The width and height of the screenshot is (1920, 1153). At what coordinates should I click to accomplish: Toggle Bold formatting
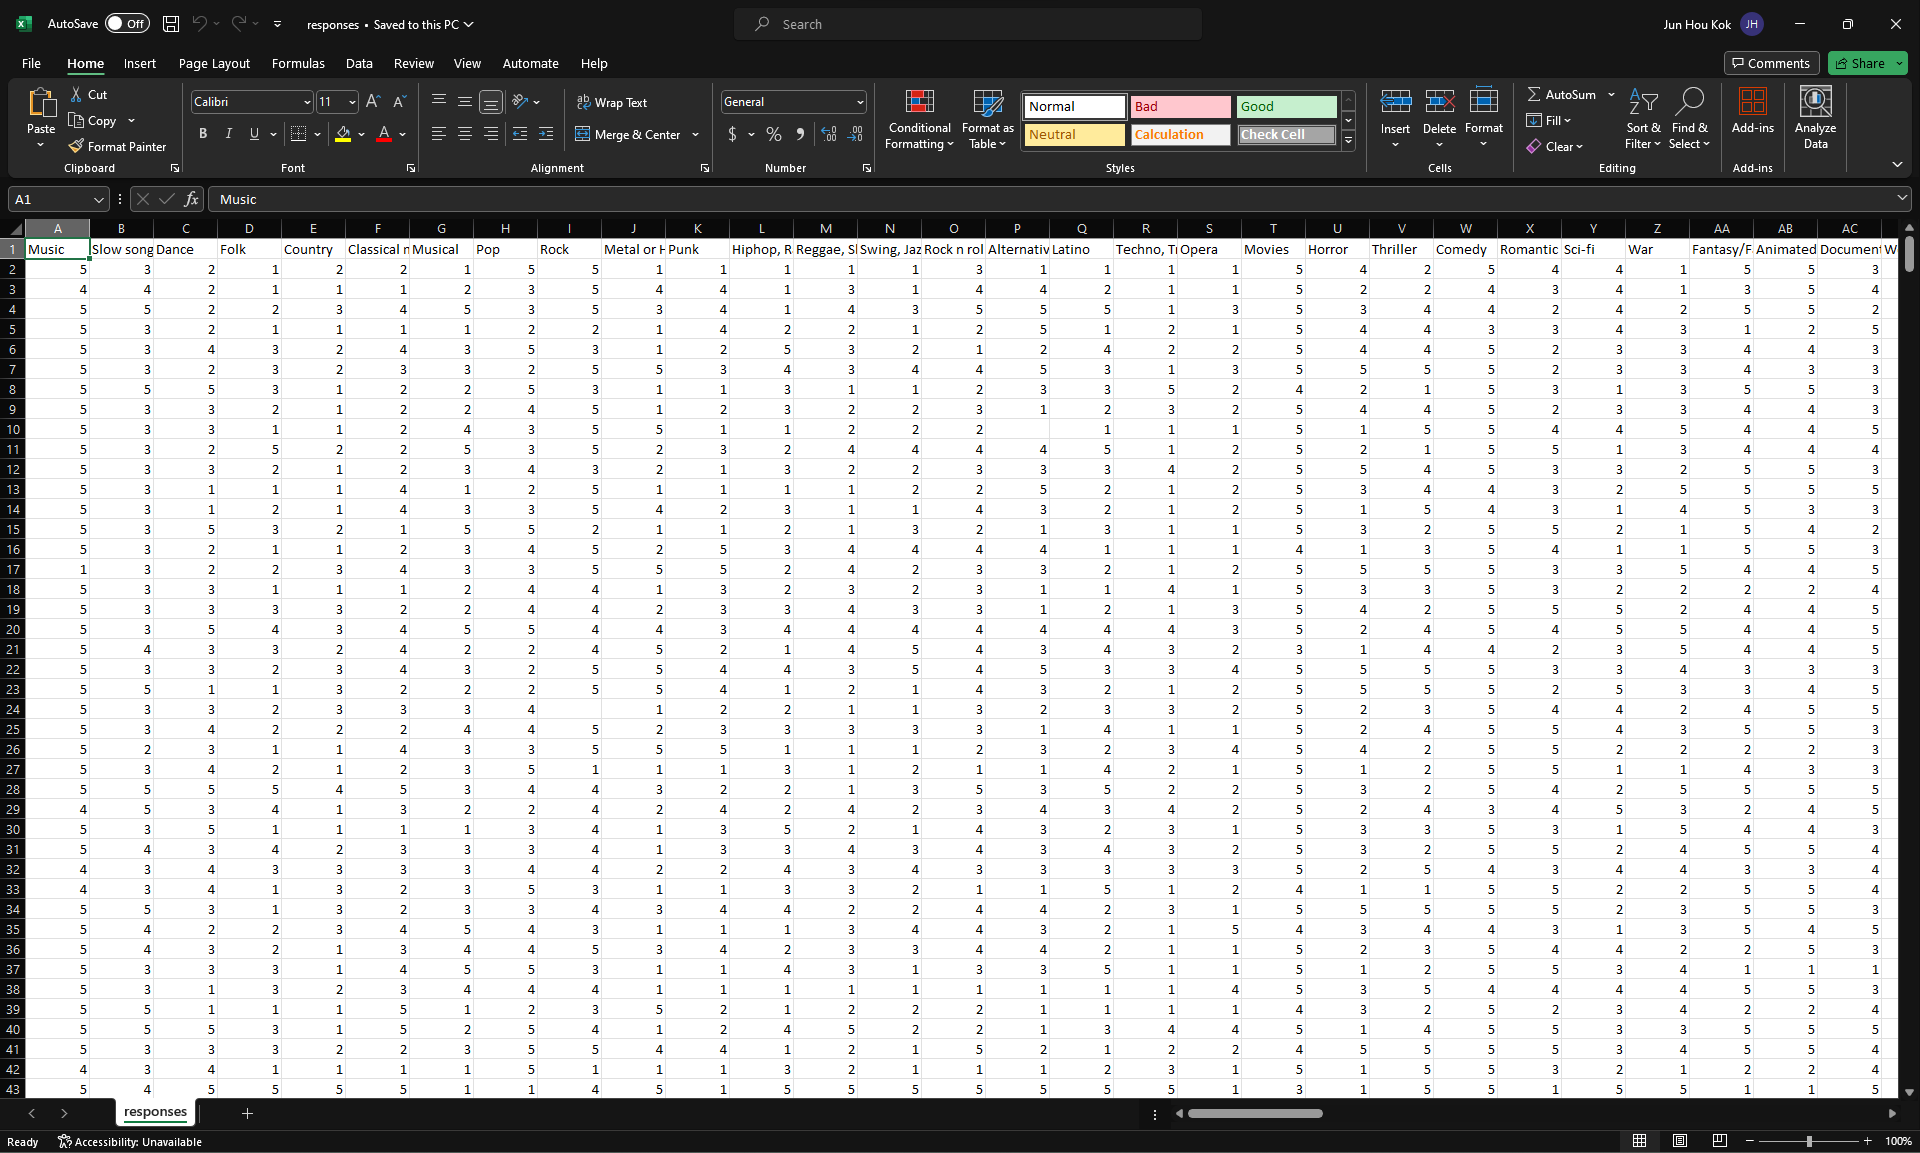(203, 134)
